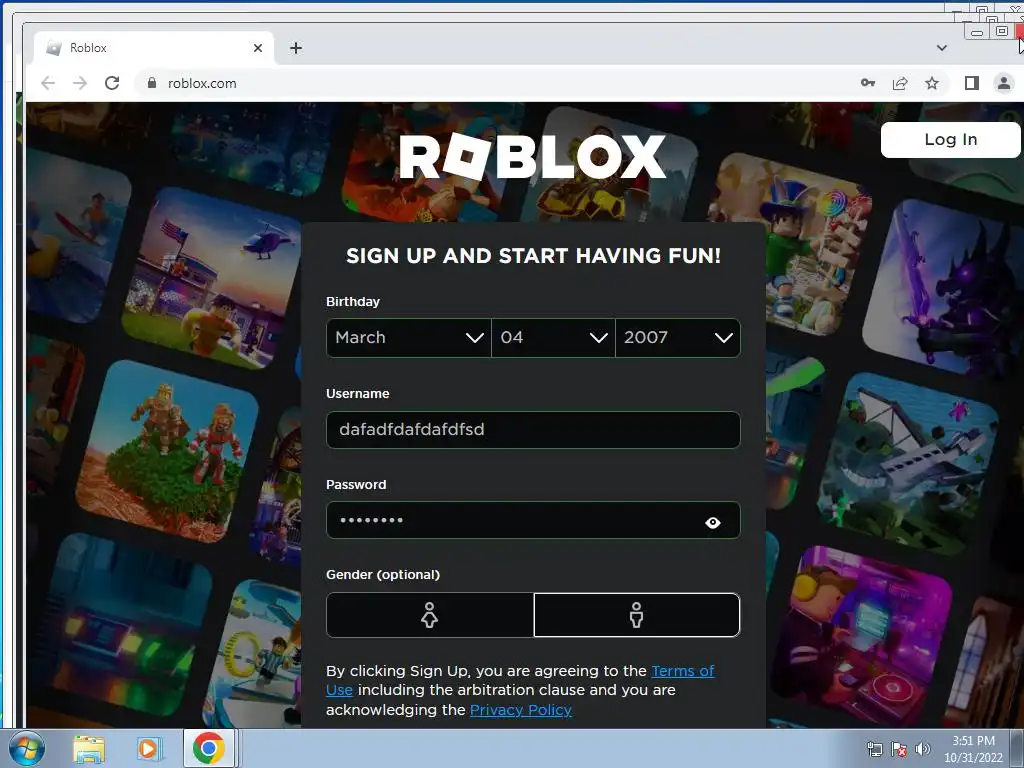Viewport: 1024px width, 768px height.
Task: Open the birthday month dropdown
Action: pyautogui.click(x=409, y=338)
